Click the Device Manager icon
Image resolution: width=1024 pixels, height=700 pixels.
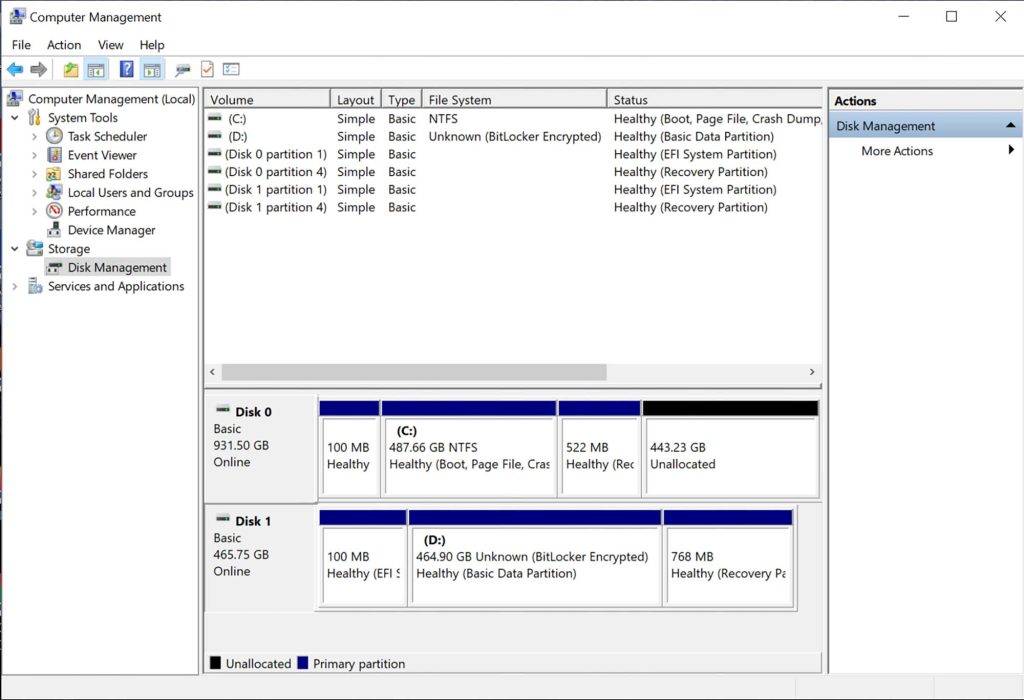54,229
